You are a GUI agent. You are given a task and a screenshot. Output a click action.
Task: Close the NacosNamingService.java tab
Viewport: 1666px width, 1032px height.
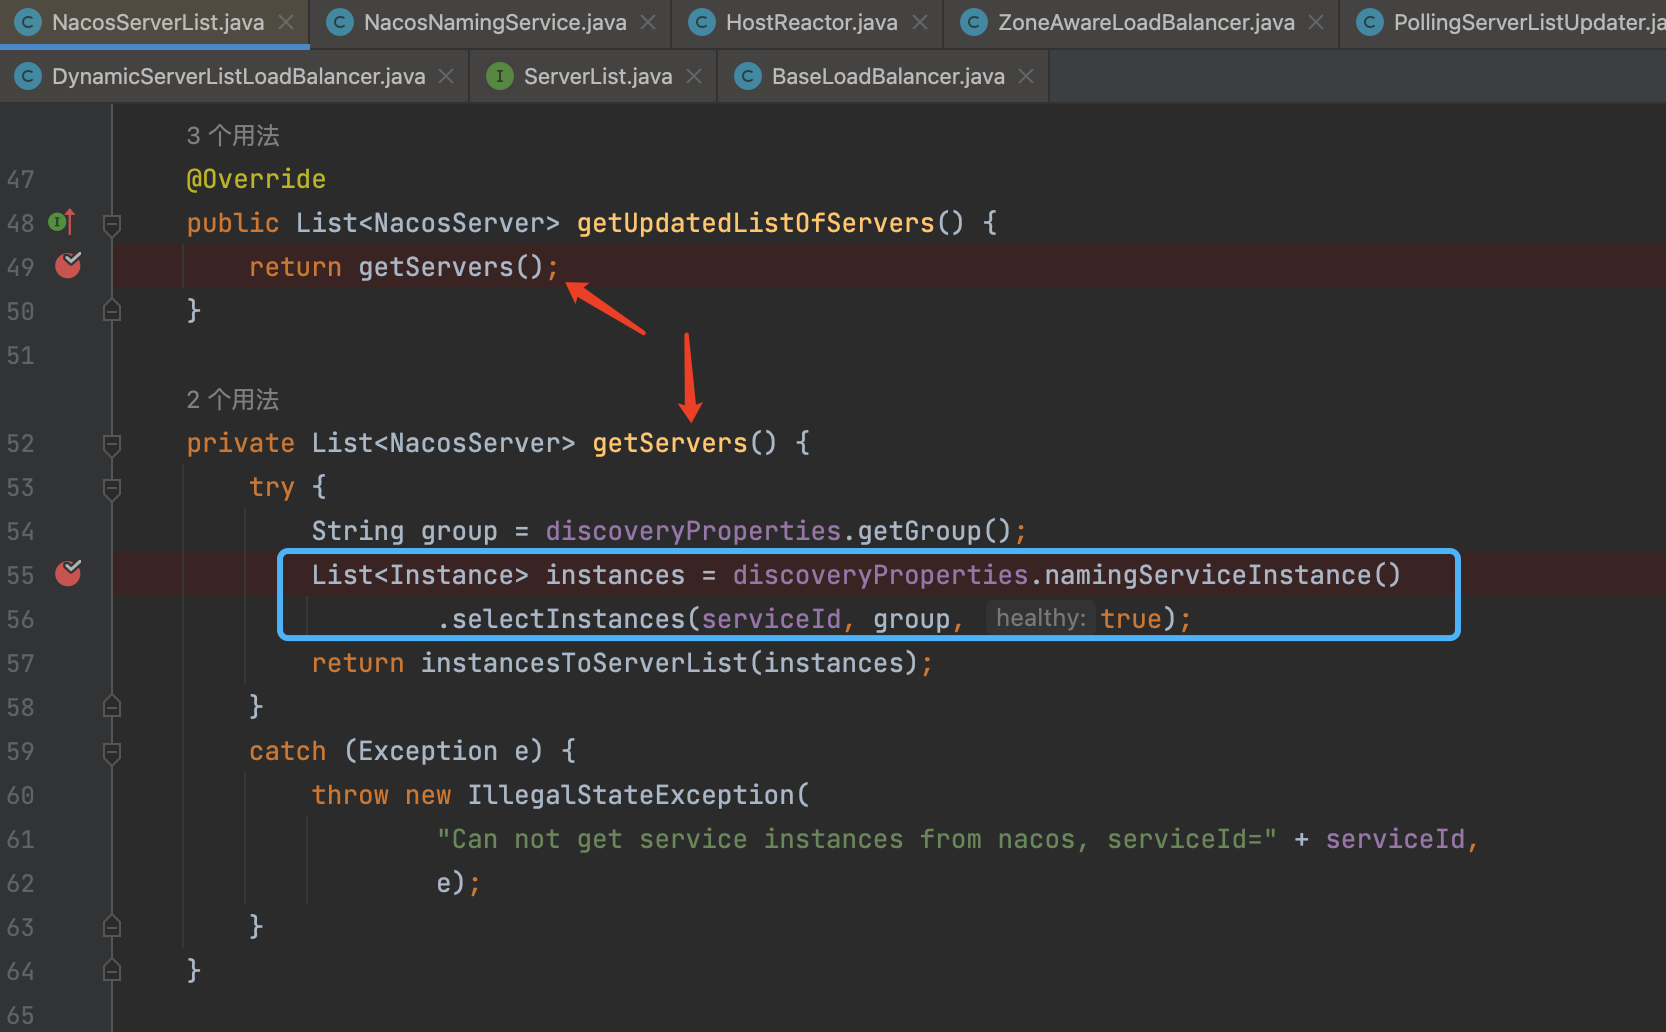pos(648,22)
